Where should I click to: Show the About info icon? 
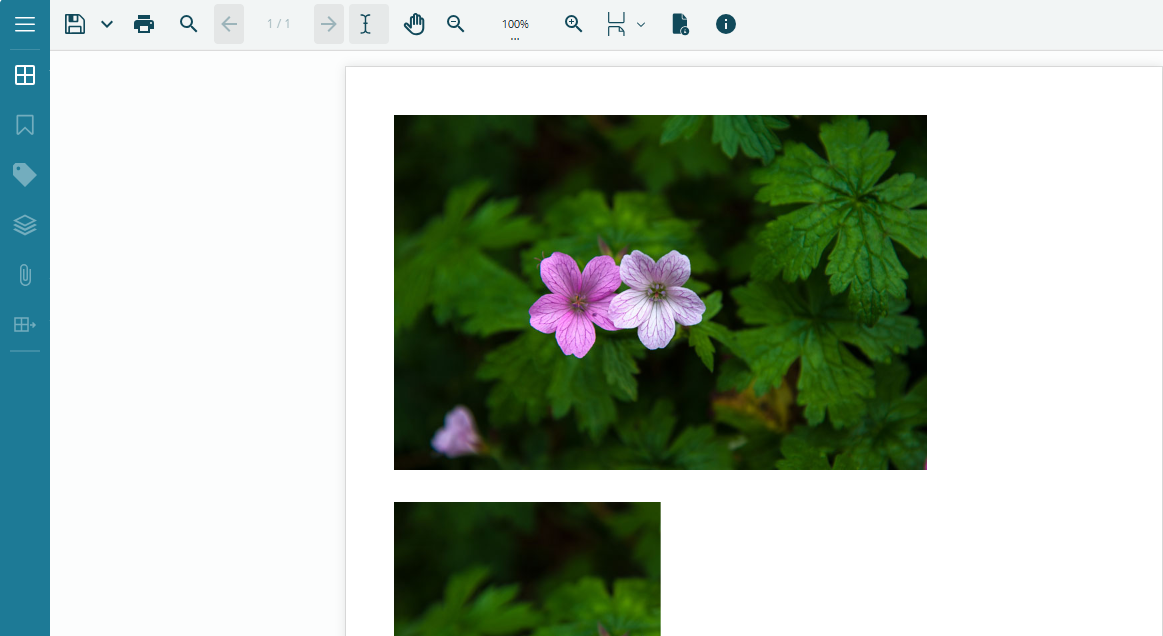(725, 24)
